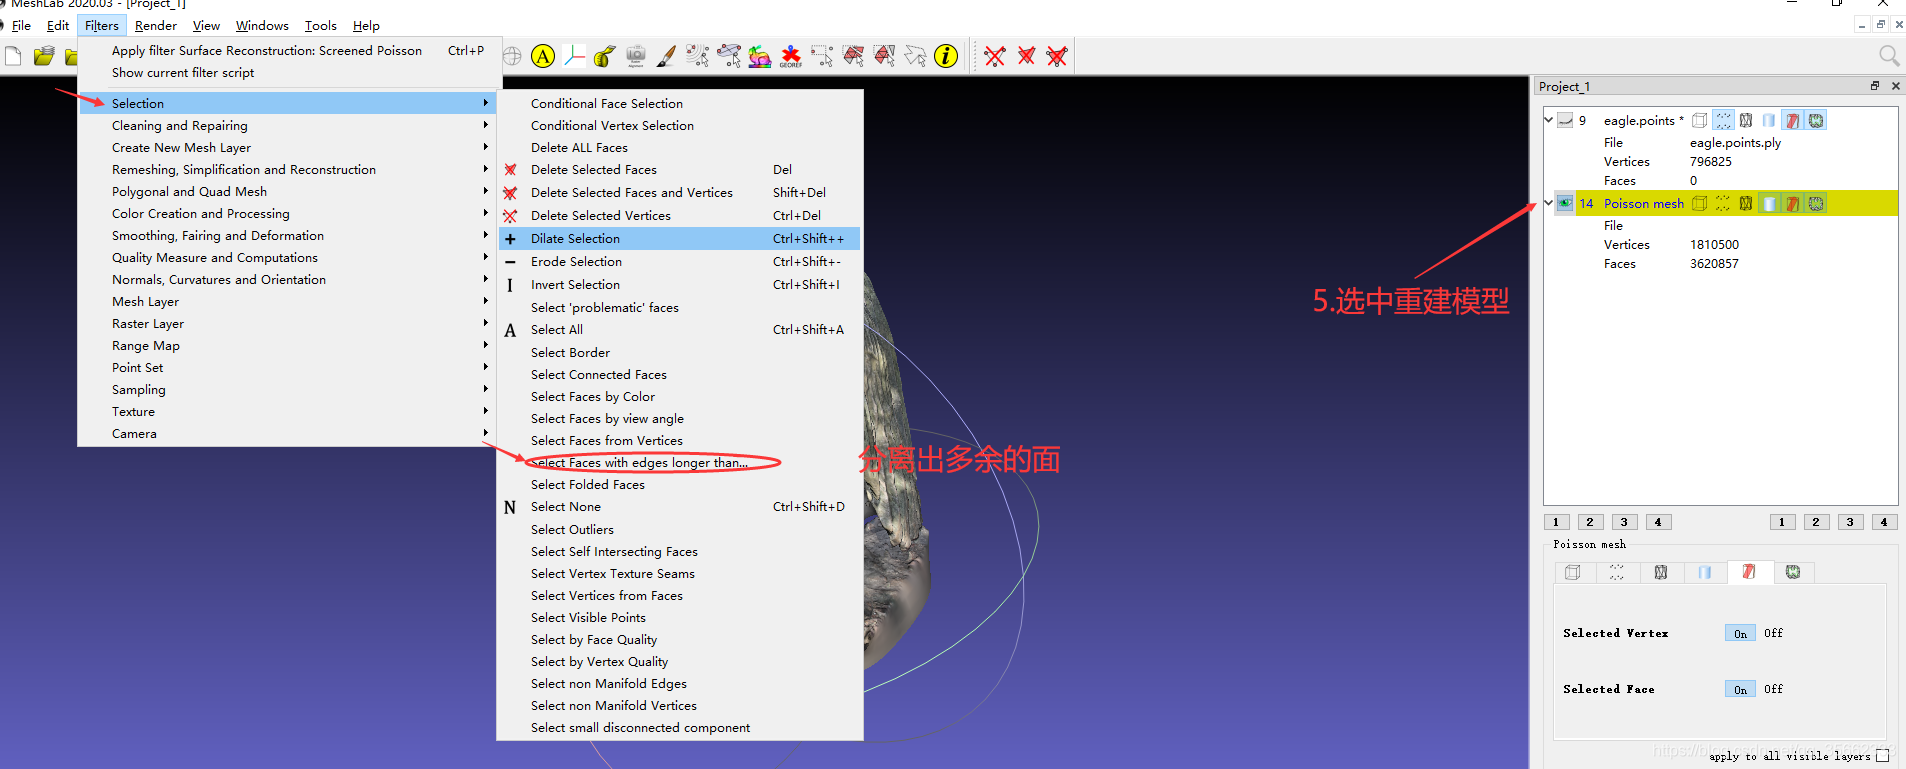
Task: Choose Select Non Manifold Edges
Action: pyautogui.click(x=680, y=683)
